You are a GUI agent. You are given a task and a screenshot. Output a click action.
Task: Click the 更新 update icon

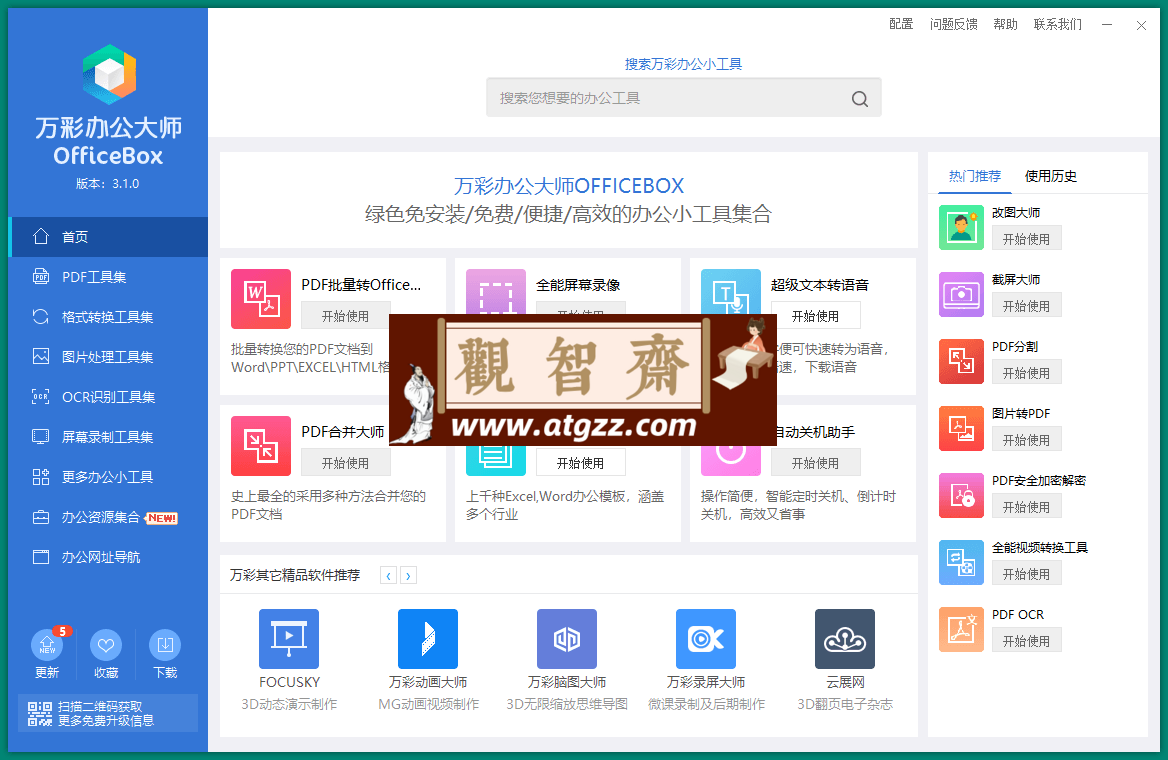pyautogui.click(x=47, y=645)
